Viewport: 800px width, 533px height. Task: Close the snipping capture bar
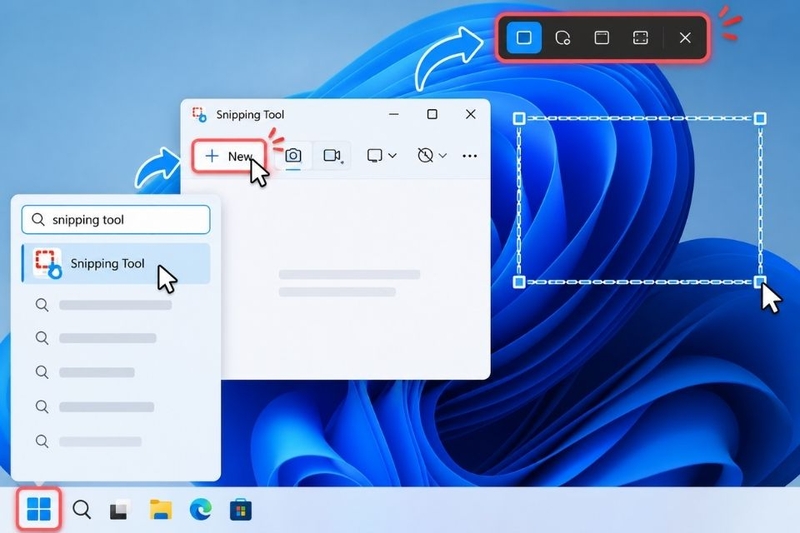coord(685,38)
